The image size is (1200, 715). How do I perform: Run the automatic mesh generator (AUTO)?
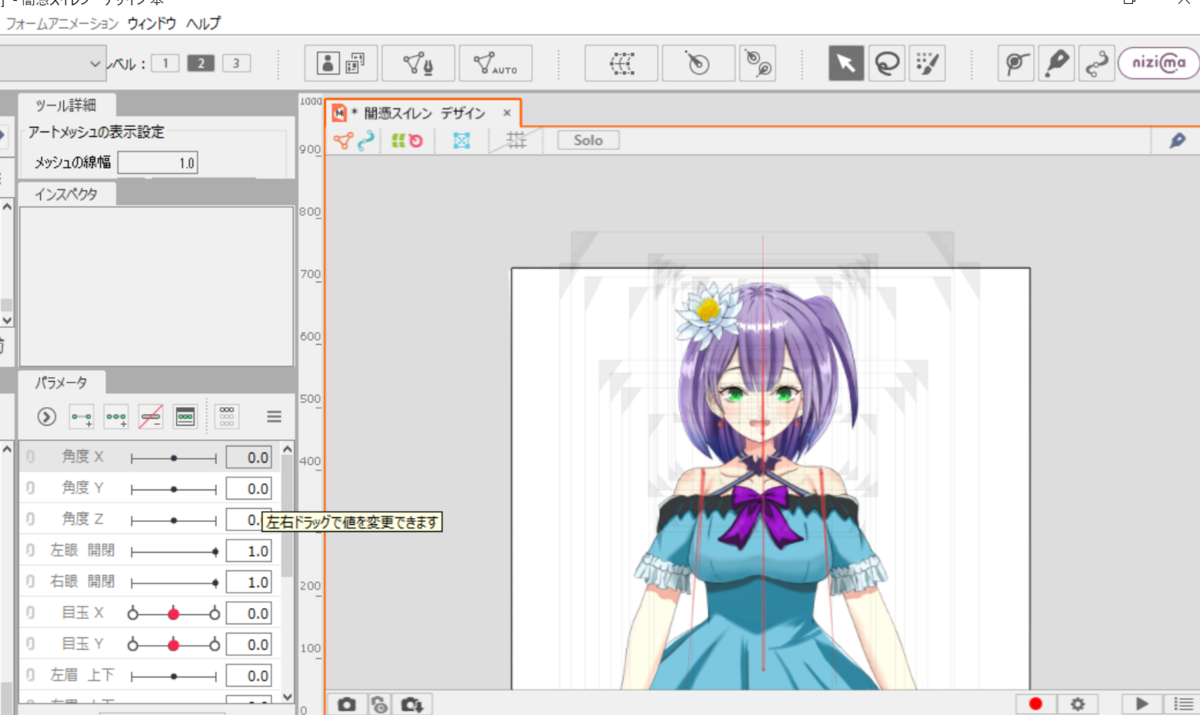495,63
